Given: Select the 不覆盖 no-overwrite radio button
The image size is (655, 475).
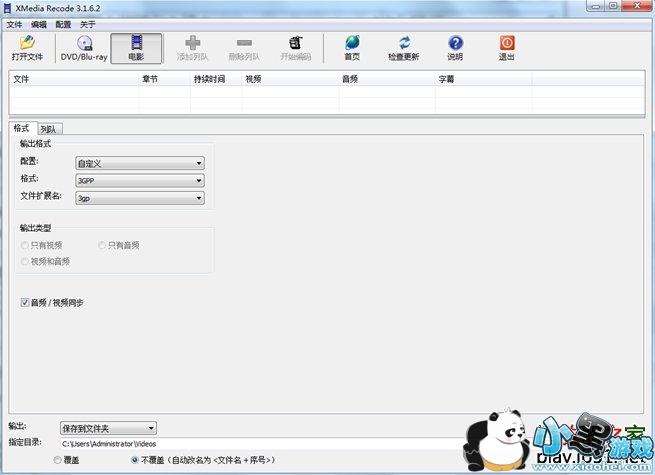Looking at the screenshot, I should 135,460.
